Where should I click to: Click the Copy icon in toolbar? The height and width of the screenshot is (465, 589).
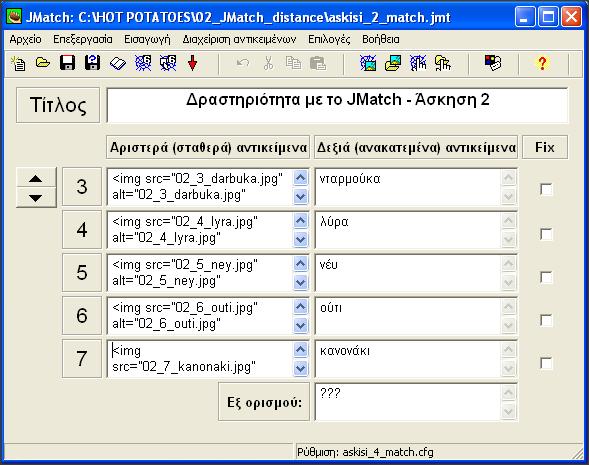coord(293,63)
